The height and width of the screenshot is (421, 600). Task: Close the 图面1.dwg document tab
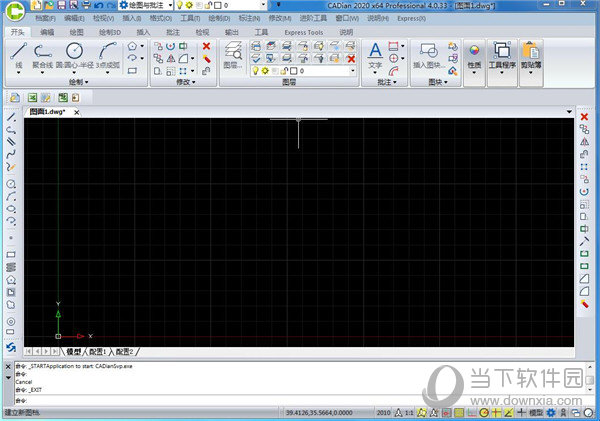[x=78, y=112]
